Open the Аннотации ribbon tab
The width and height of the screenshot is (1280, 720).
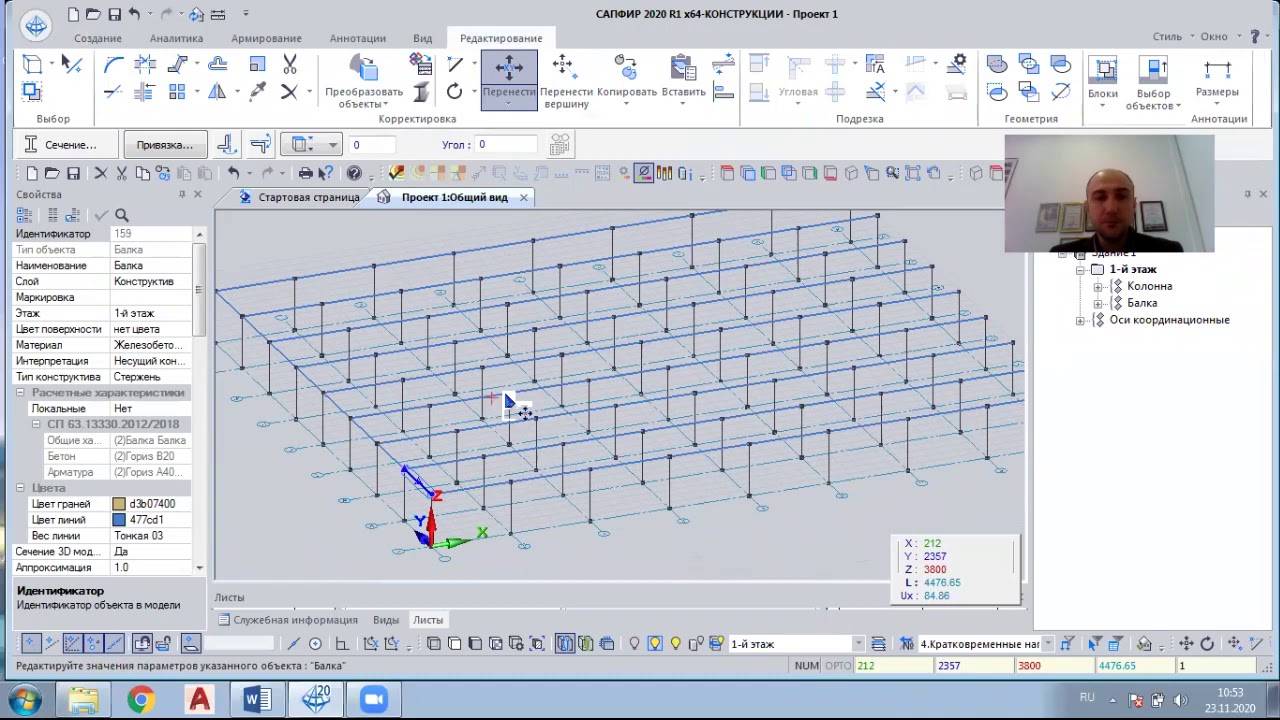click(358, 38)
